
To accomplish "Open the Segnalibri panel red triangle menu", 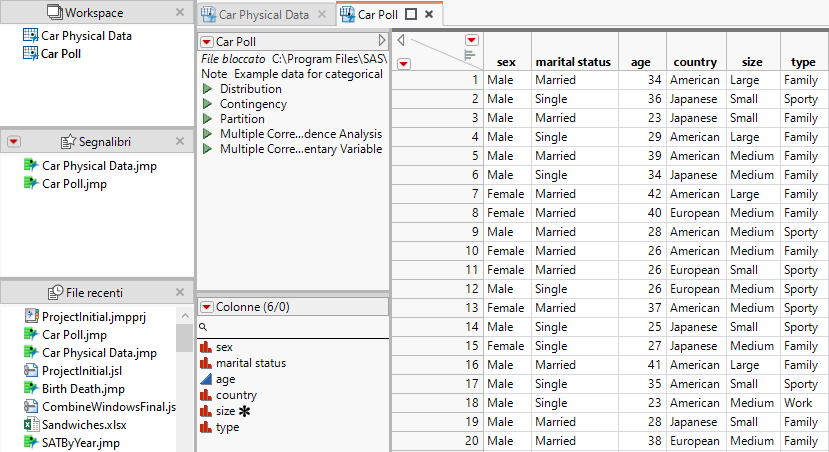I will tap(14, 142).
